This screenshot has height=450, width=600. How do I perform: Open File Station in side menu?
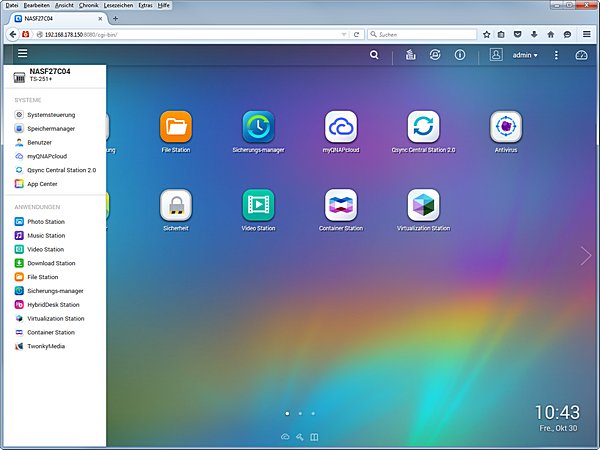[36, 277]
